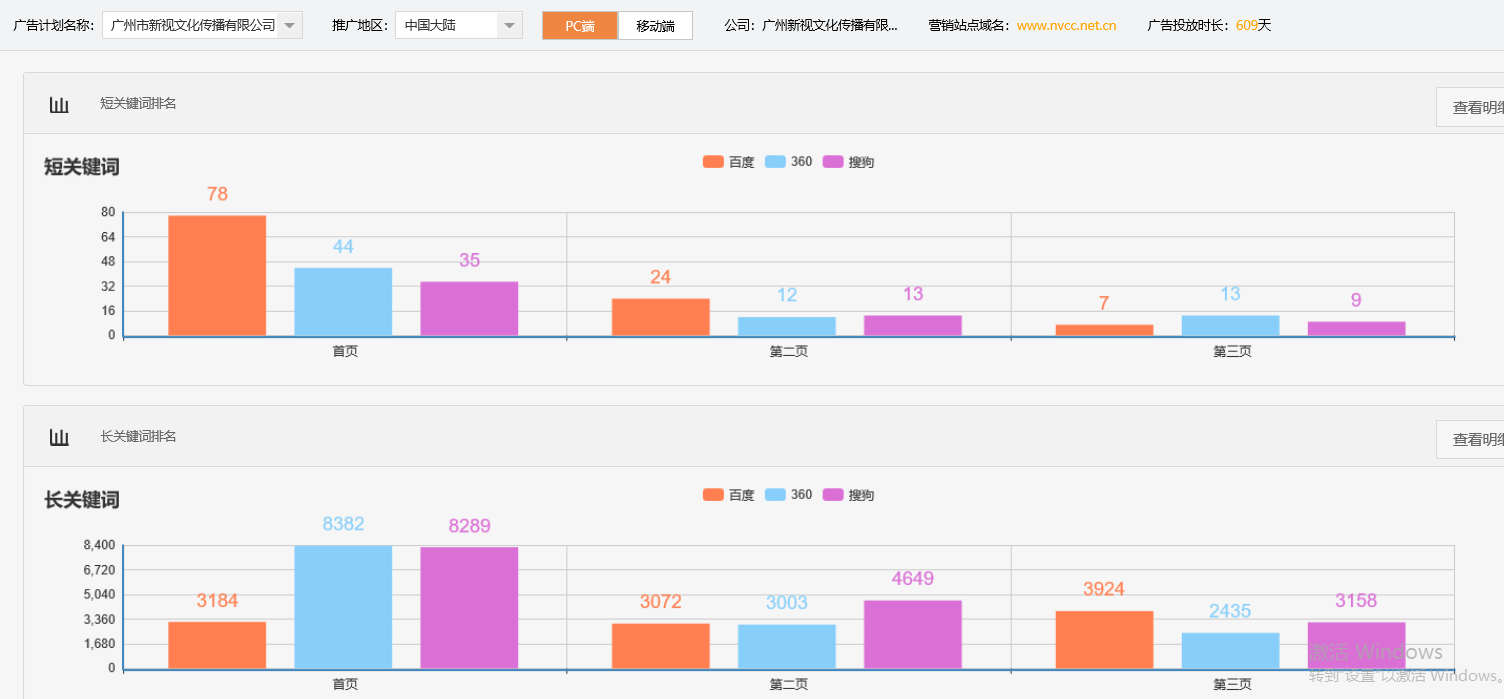
Task: Click the orange 百度 color swatch in 长关键词 legend
Action: pos(711,494)
